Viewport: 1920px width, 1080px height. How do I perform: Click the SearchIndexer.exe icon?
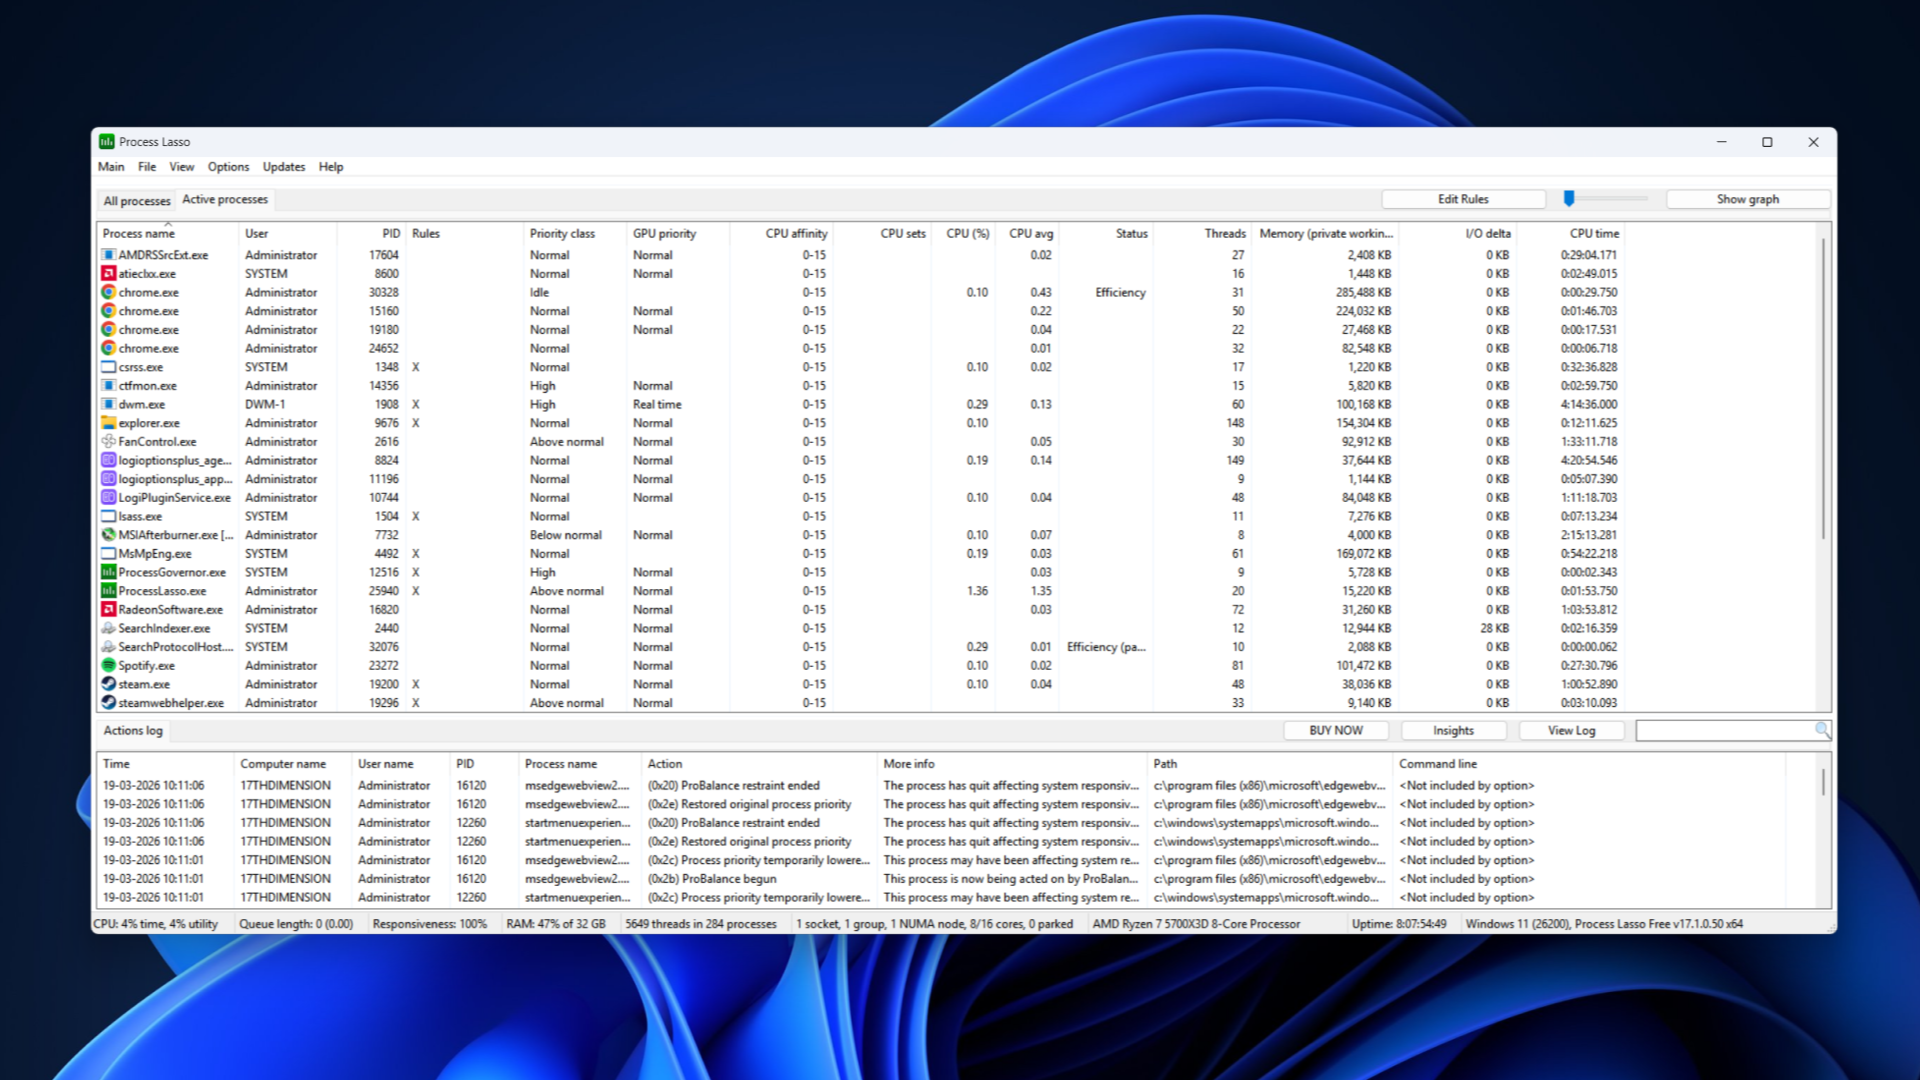coord(109,628)
